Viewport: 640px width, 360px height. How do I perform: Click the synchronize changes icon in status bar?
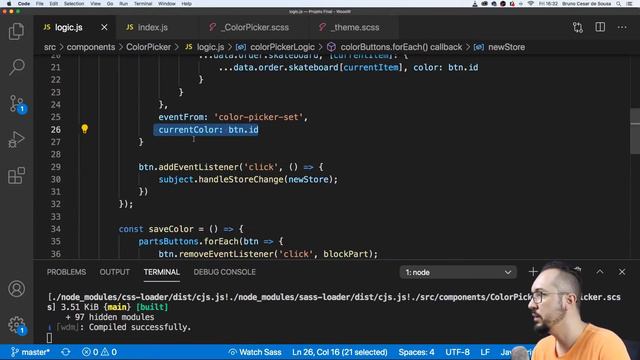pyautogui.click(x=66, y=352)
